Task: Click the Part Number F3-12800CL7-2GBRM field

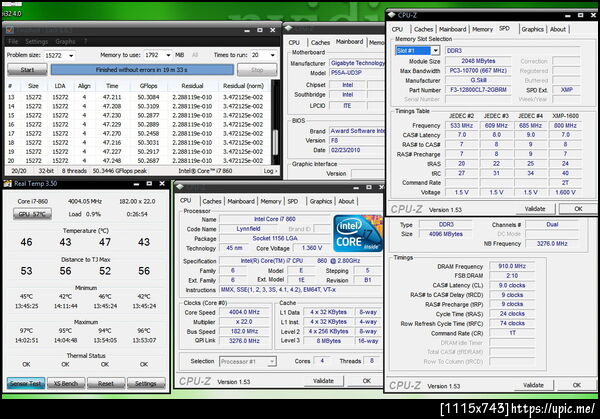Action: click(478, 90)
